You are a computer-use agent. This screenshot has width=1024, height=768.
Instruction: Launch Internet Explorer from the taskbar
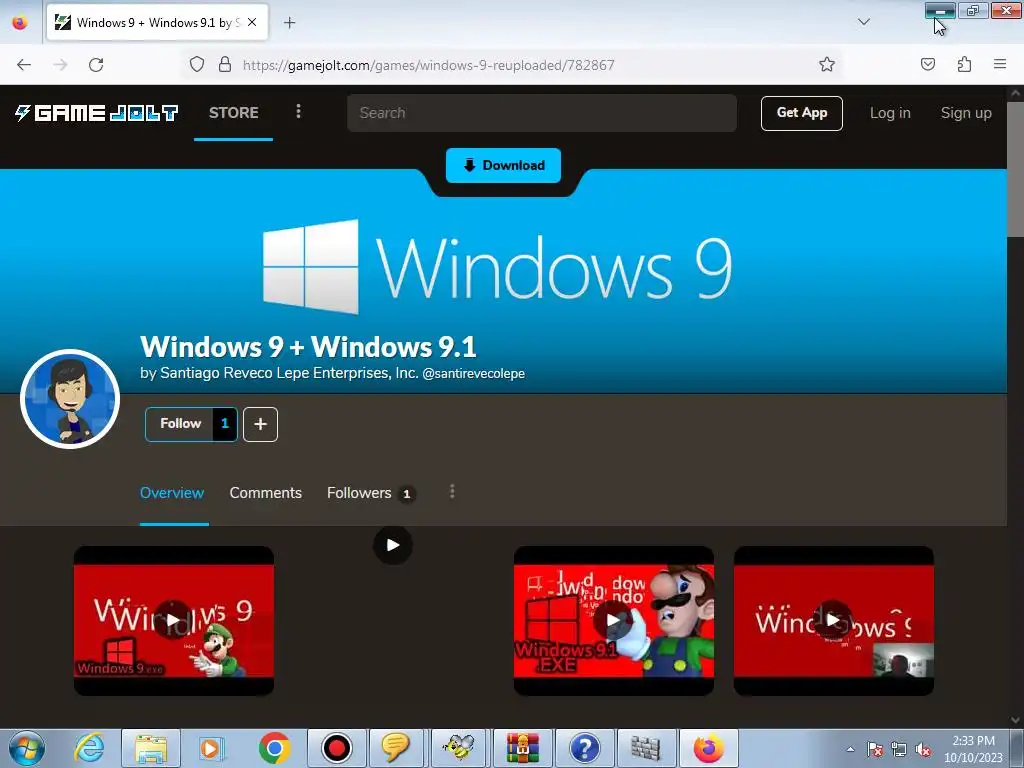pos(89,748)
